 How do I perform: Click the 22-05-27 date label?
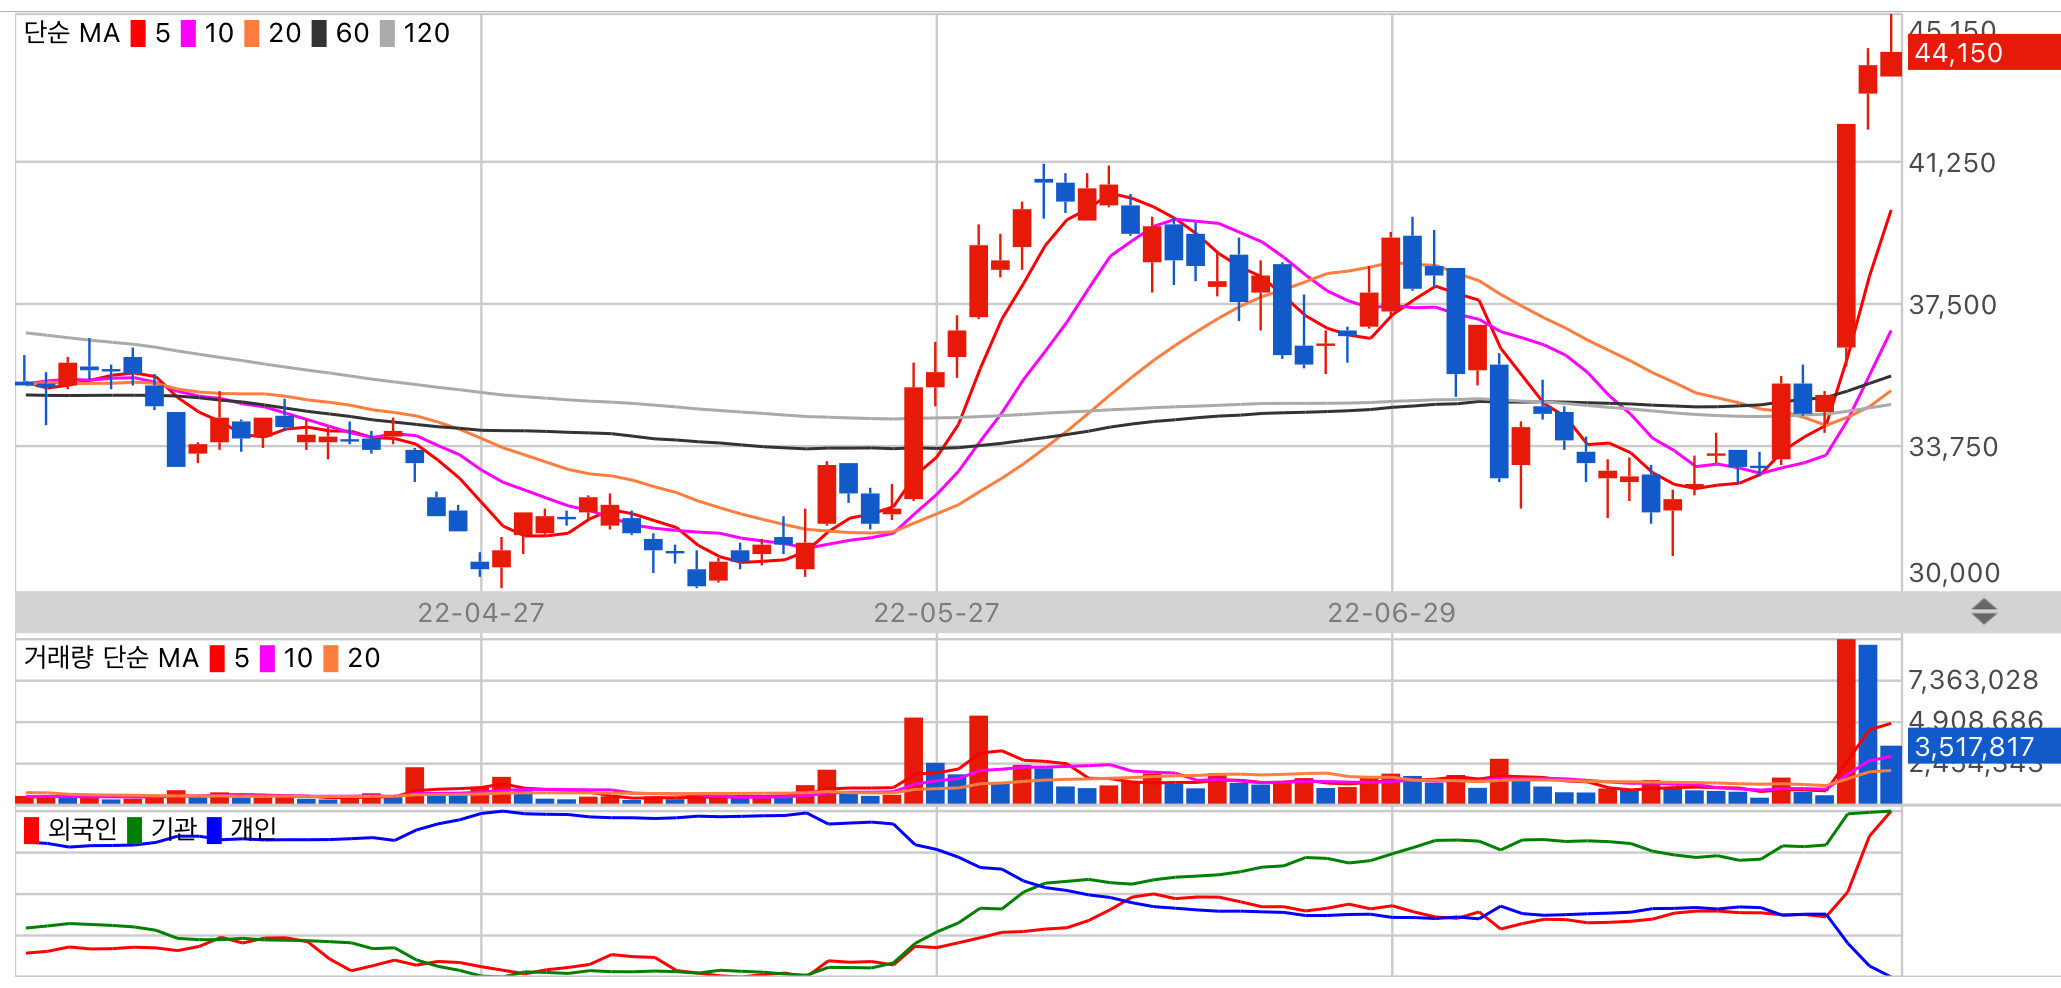[937, 613]
